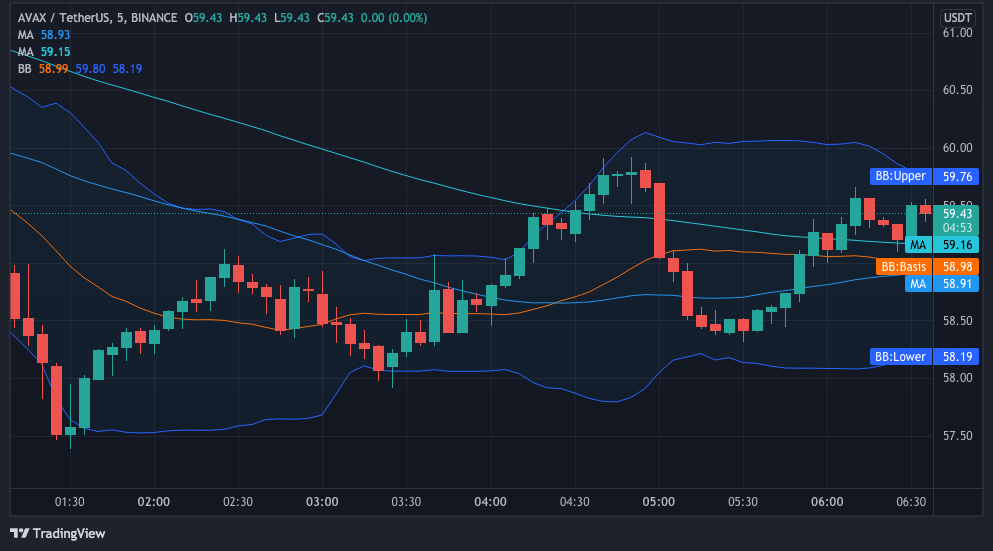Click the BB:Upper 59.76 axis label

pyautogui.click(x=923, y=176)
